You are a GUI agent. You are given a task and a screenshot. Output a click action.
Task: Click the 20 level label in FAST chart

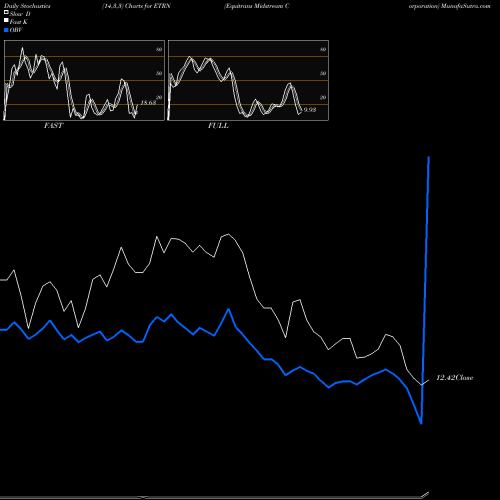[159, 97]
